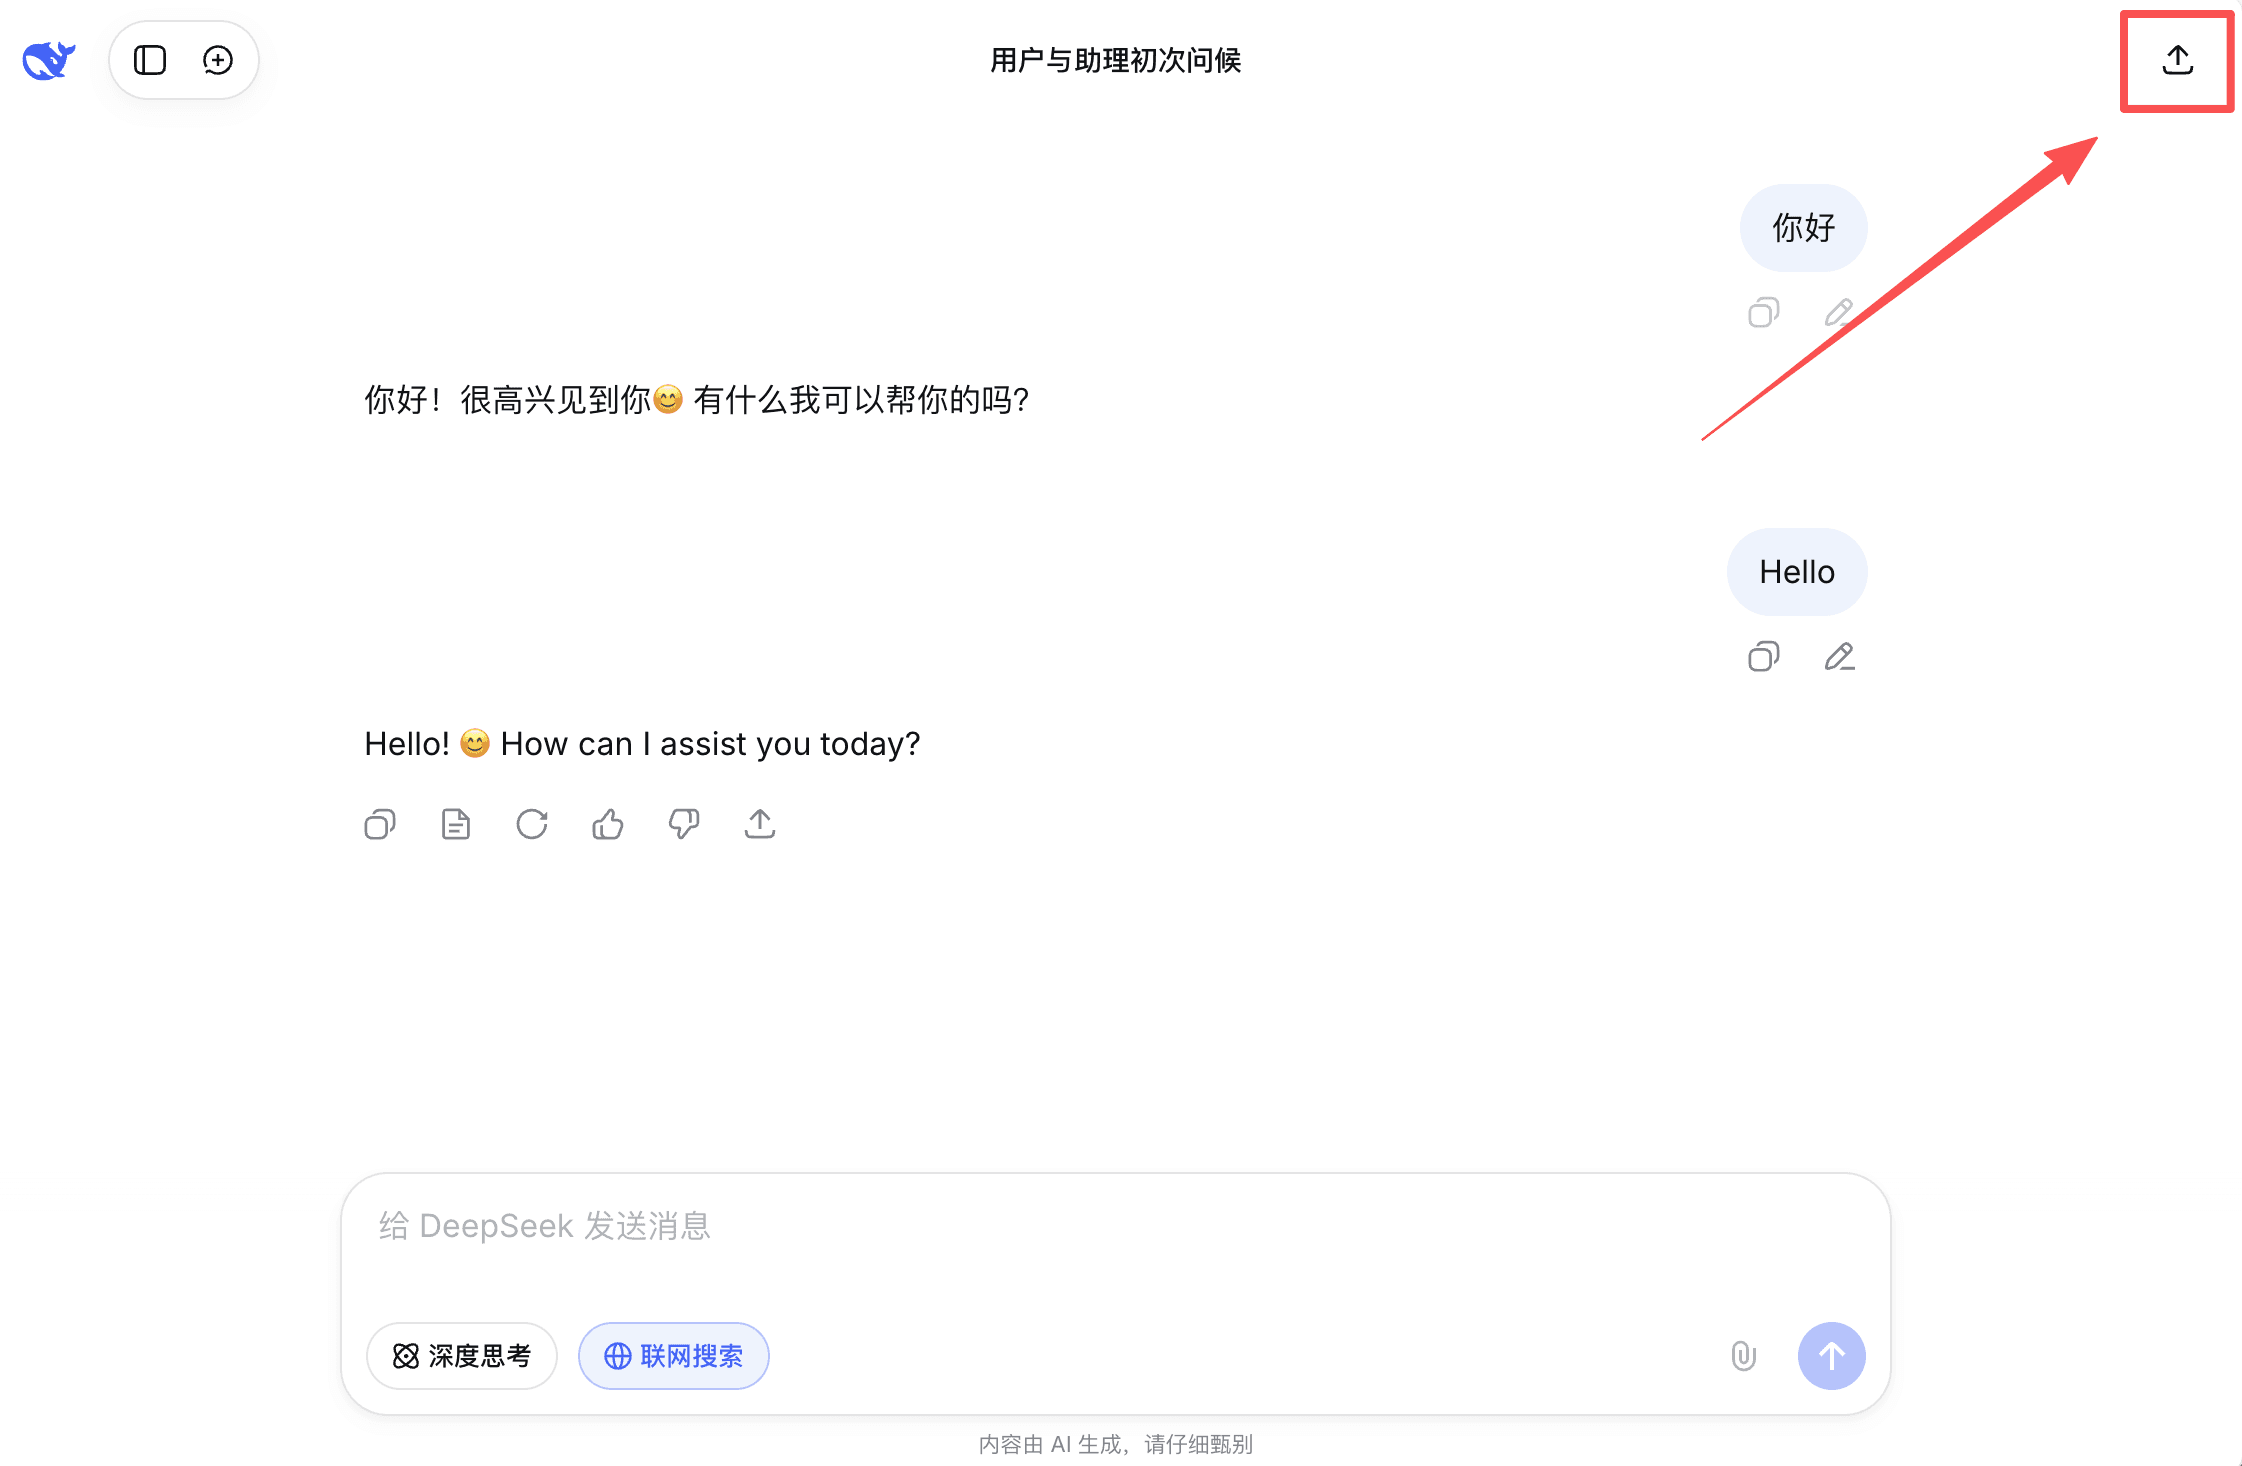Collapse the sidebar panel
The height and width of the screenshot is (1466, 2242).
pos(150,60)
